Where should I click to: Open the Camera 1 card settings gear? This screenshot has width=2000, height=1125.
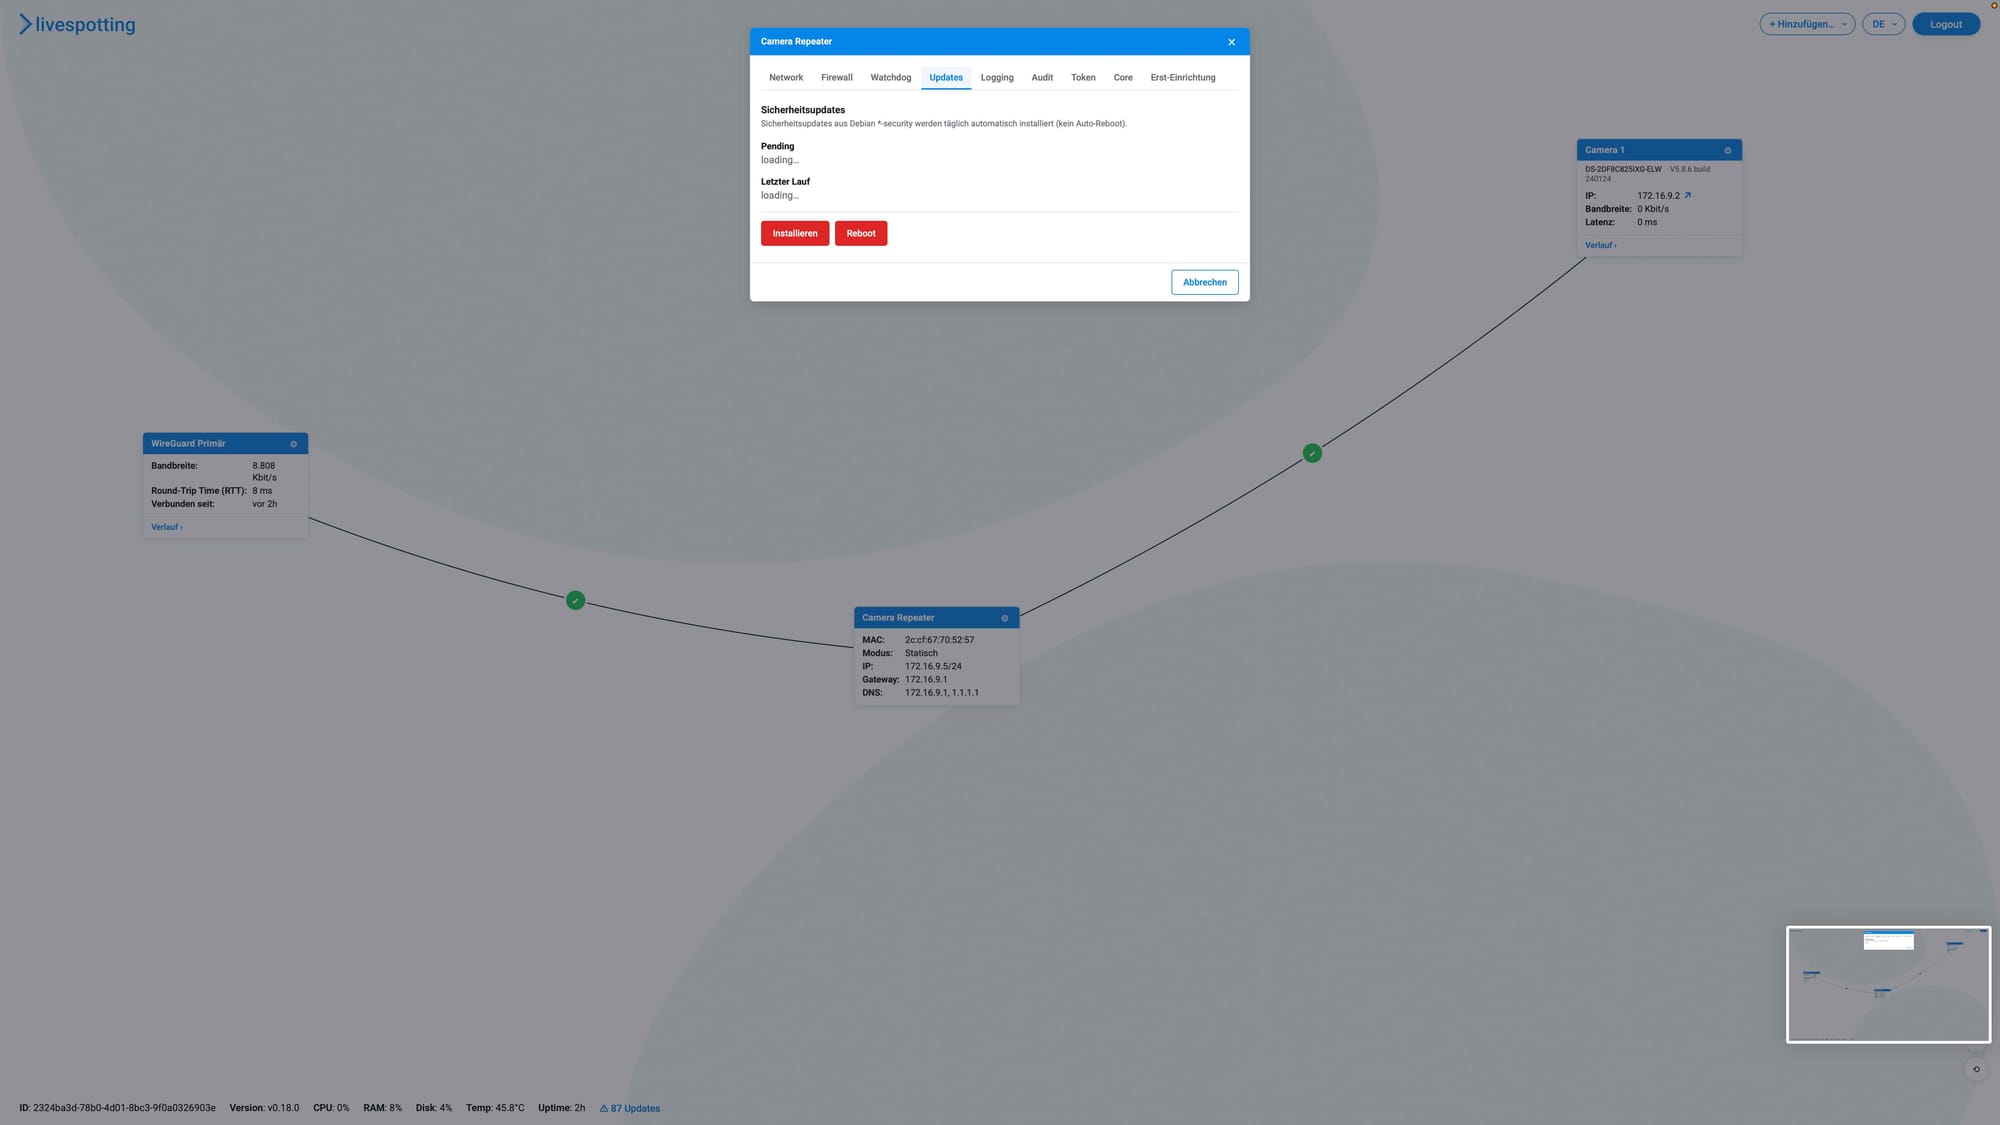point(1727,150)
